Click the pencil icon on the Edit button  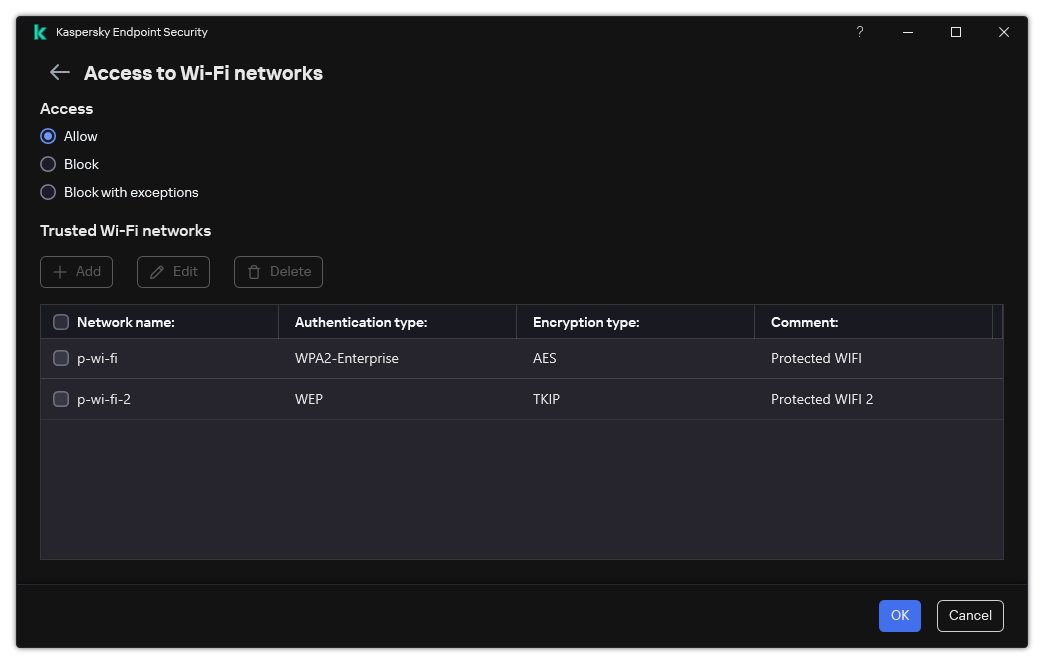click(158, 271)
